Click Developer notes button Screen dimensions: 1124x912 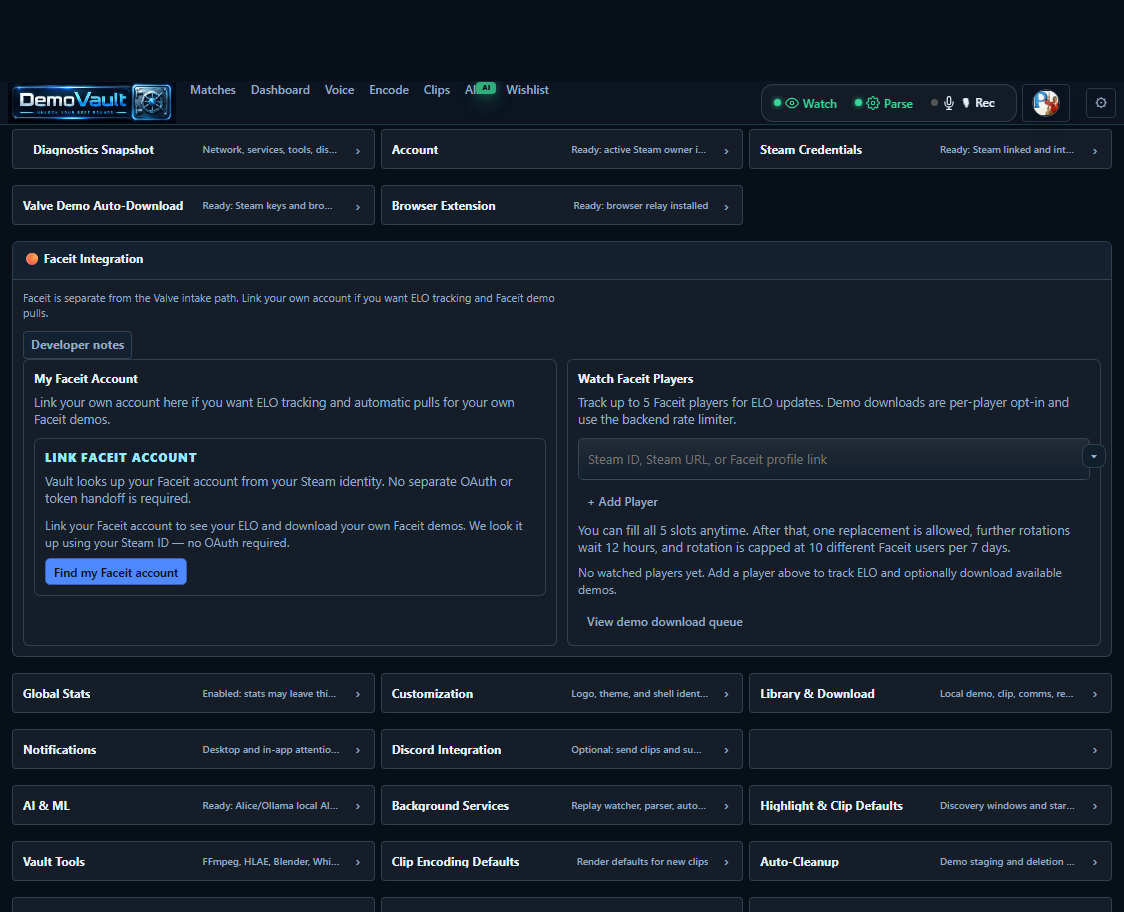point(77,345)
